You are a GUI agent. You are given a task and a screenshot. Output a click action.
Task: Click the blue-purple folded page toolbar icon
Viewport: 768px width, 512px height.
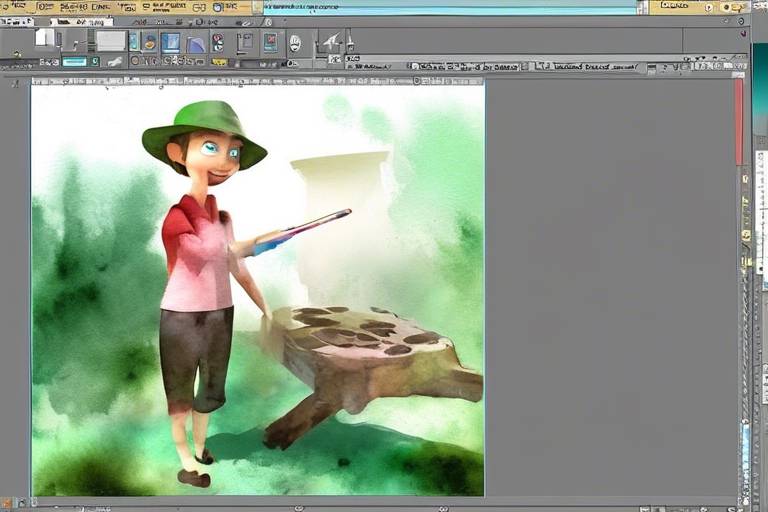pos(195,44)
